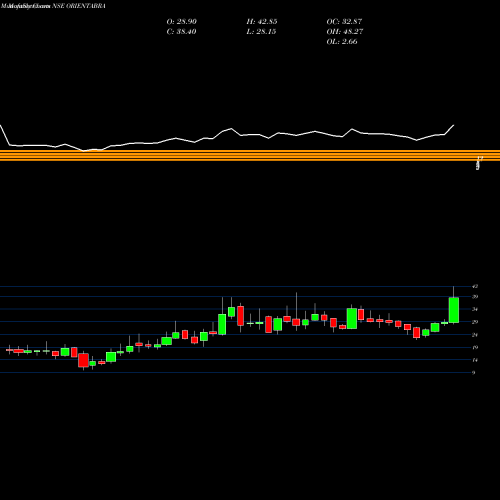The width and height of the screenshot is (500, 500).
Task: Click the price axis label 24
Action: pos(475,335)
